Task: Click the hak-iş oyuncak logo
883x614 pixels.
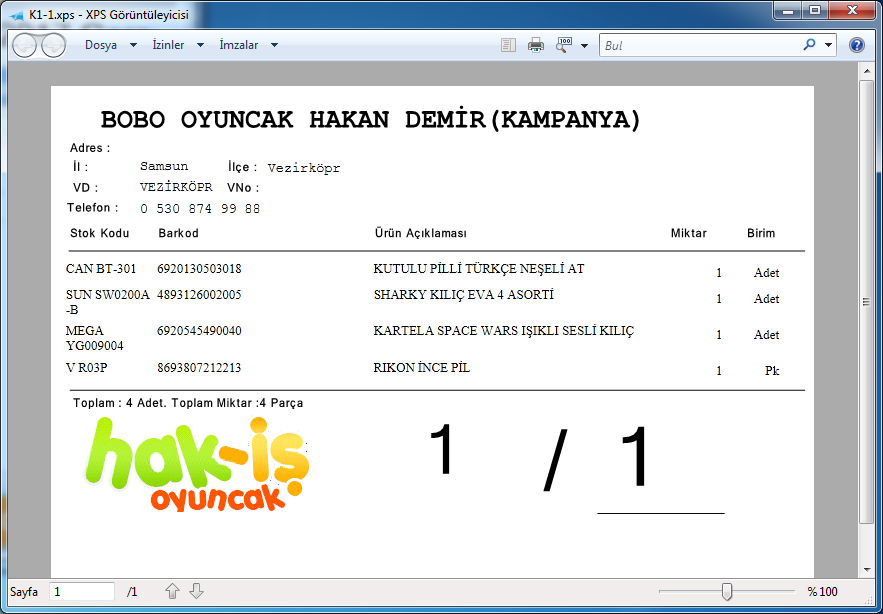Action: click(195, 464)
